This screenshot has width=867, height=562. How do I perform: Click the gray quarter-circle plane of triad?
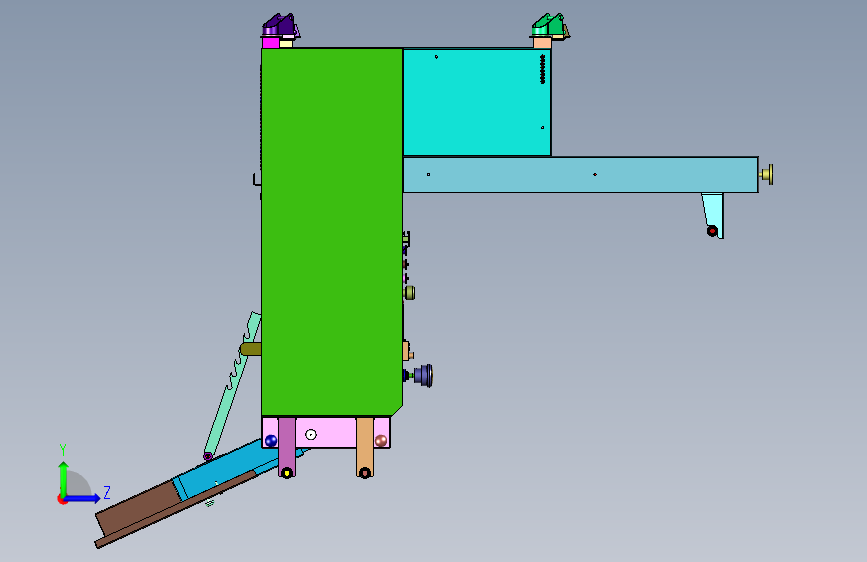click(79, 484)
